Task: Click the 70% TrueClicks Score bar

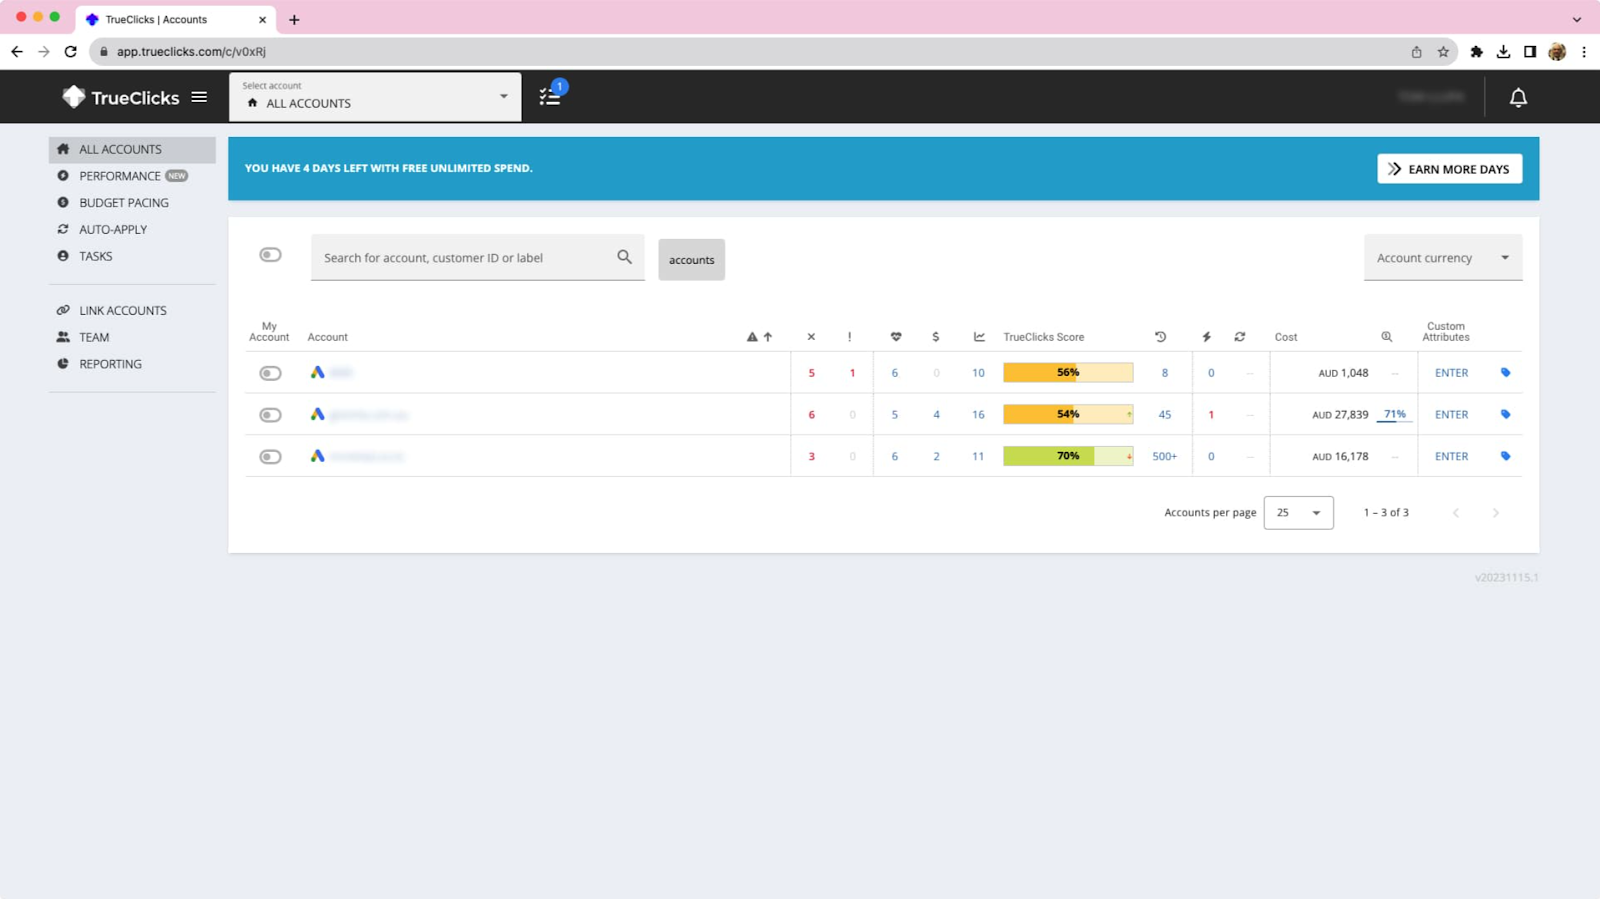Action: point(1067,457)
